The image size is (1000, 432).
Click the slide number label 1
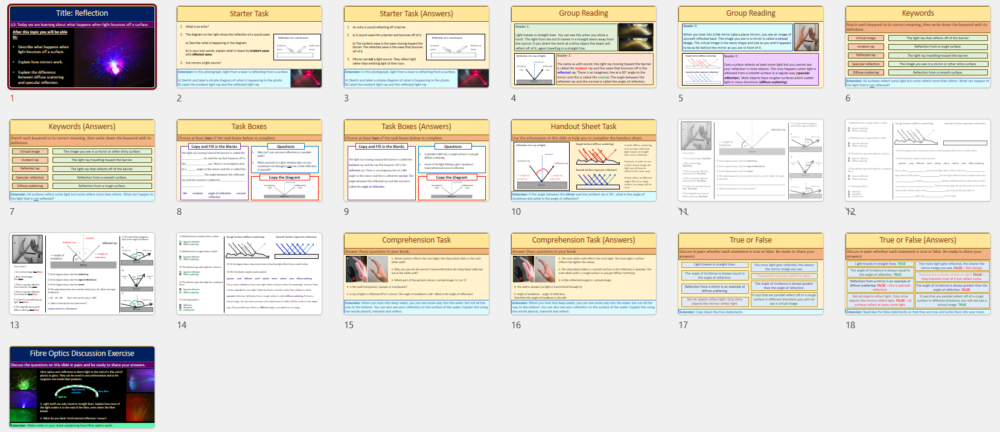click(11, 98)
